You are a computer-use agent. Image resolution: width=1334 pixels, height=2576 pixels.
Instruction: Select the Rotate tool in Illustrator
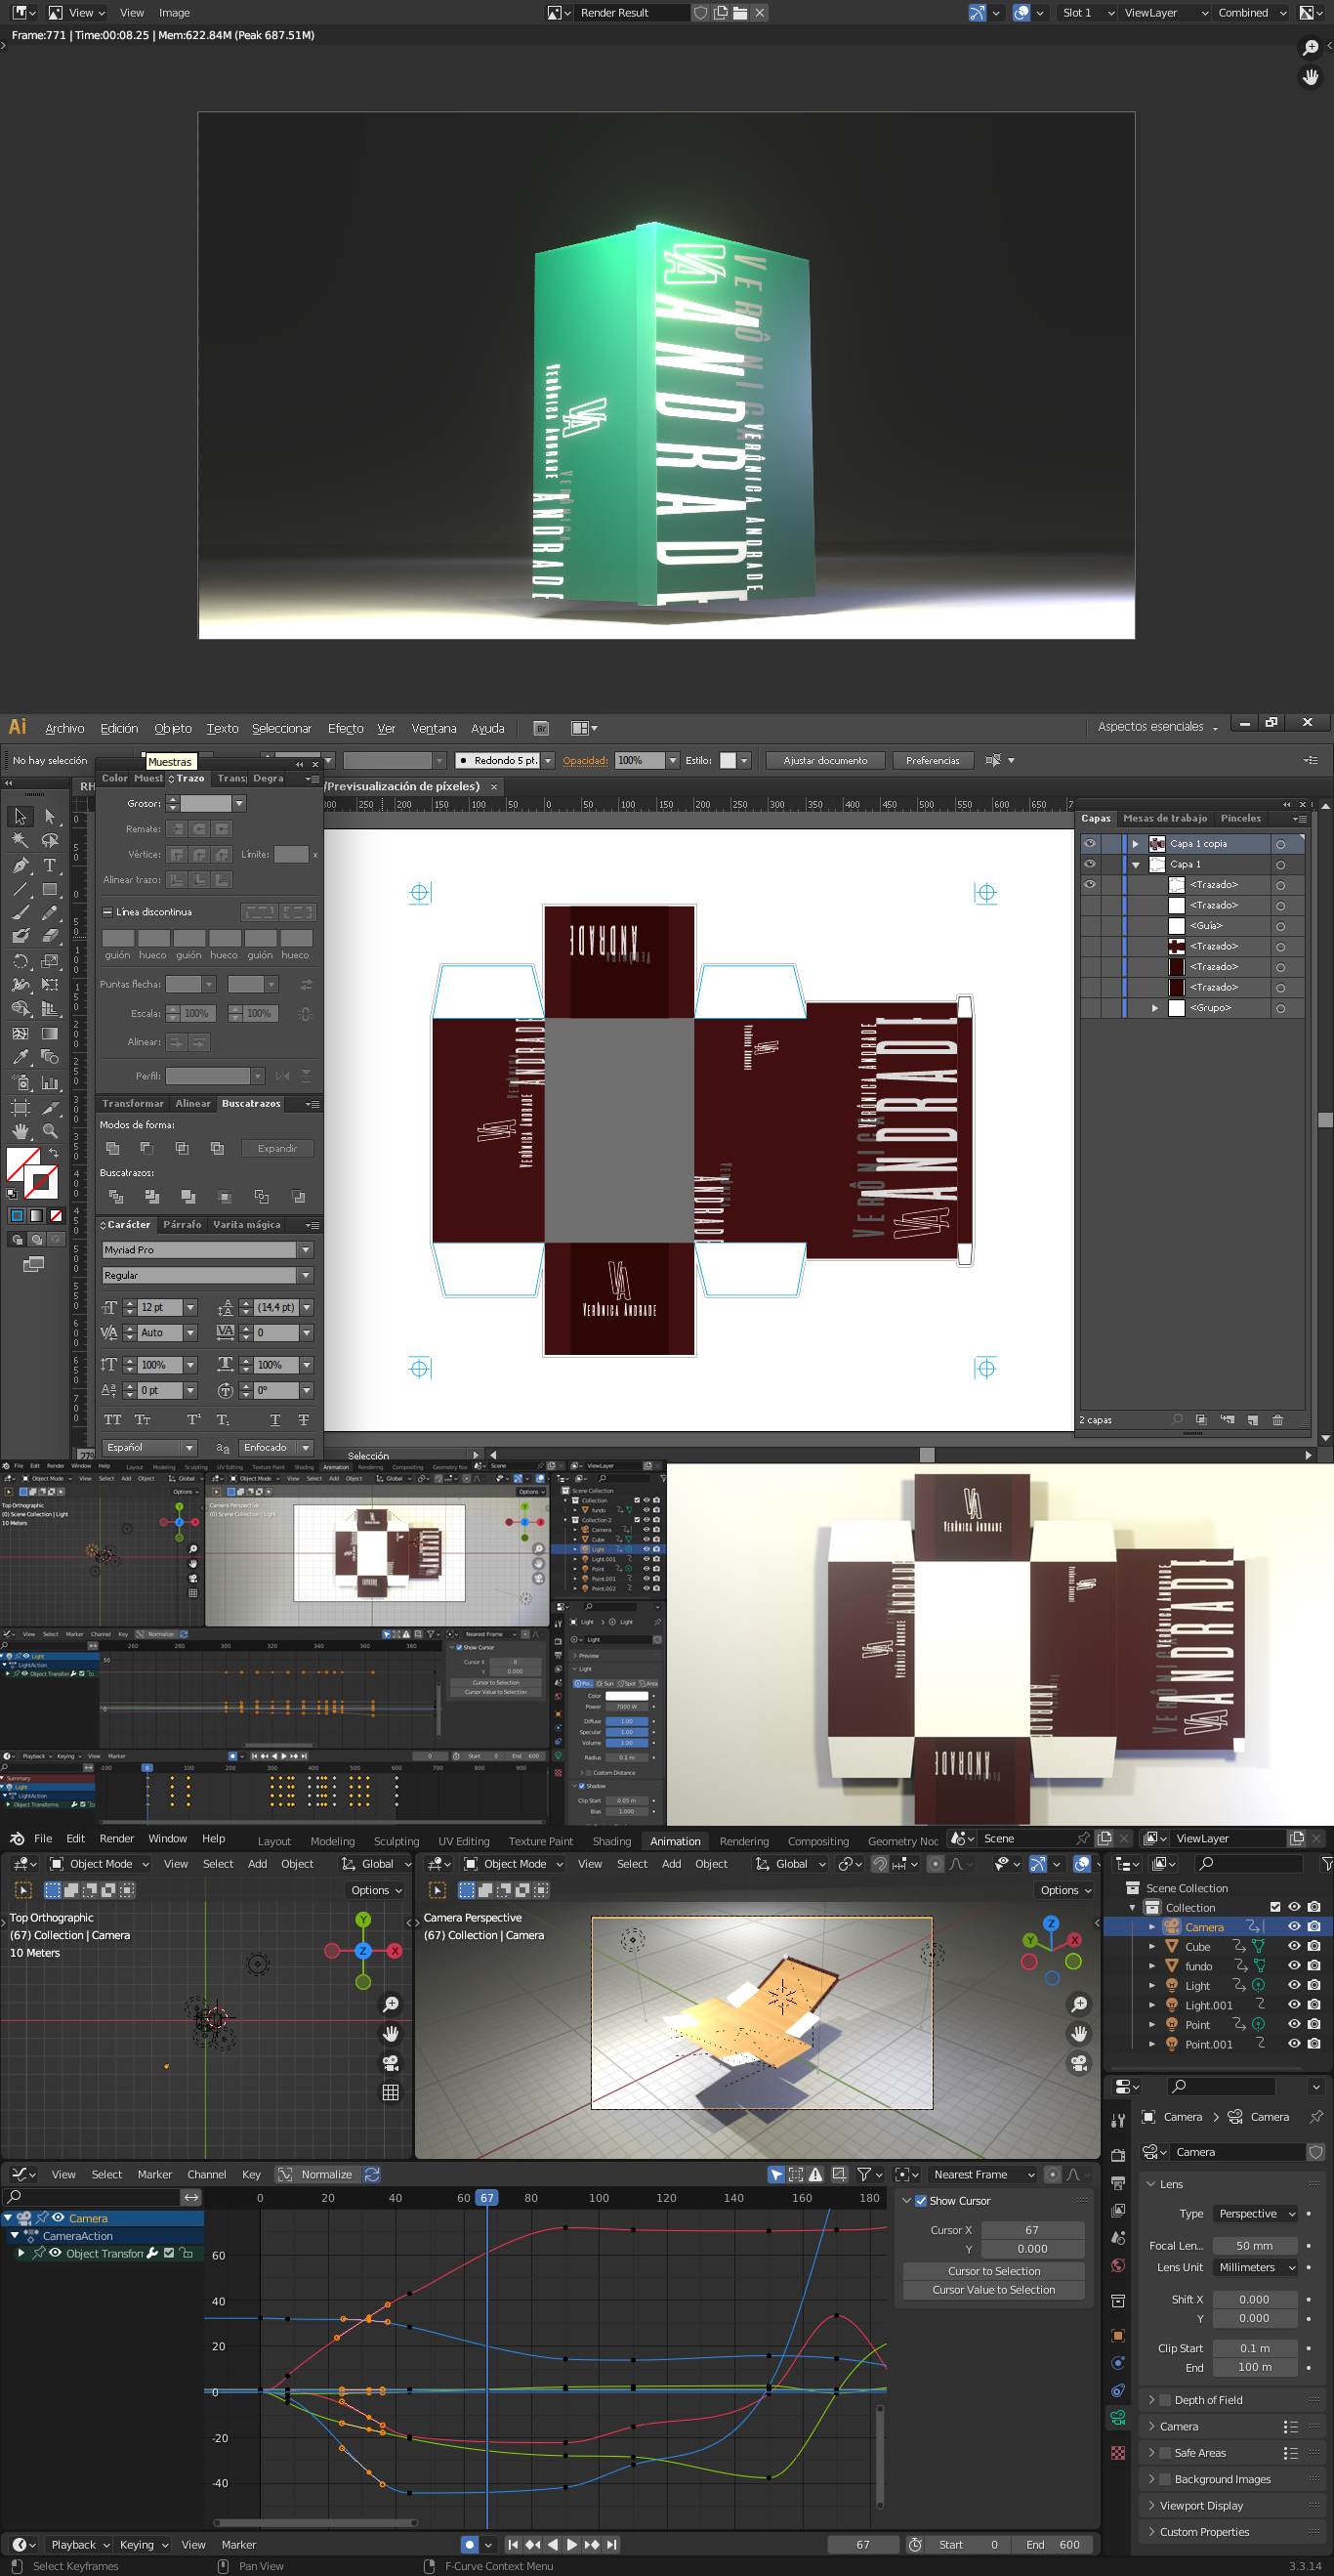click(x=20, y=961)
